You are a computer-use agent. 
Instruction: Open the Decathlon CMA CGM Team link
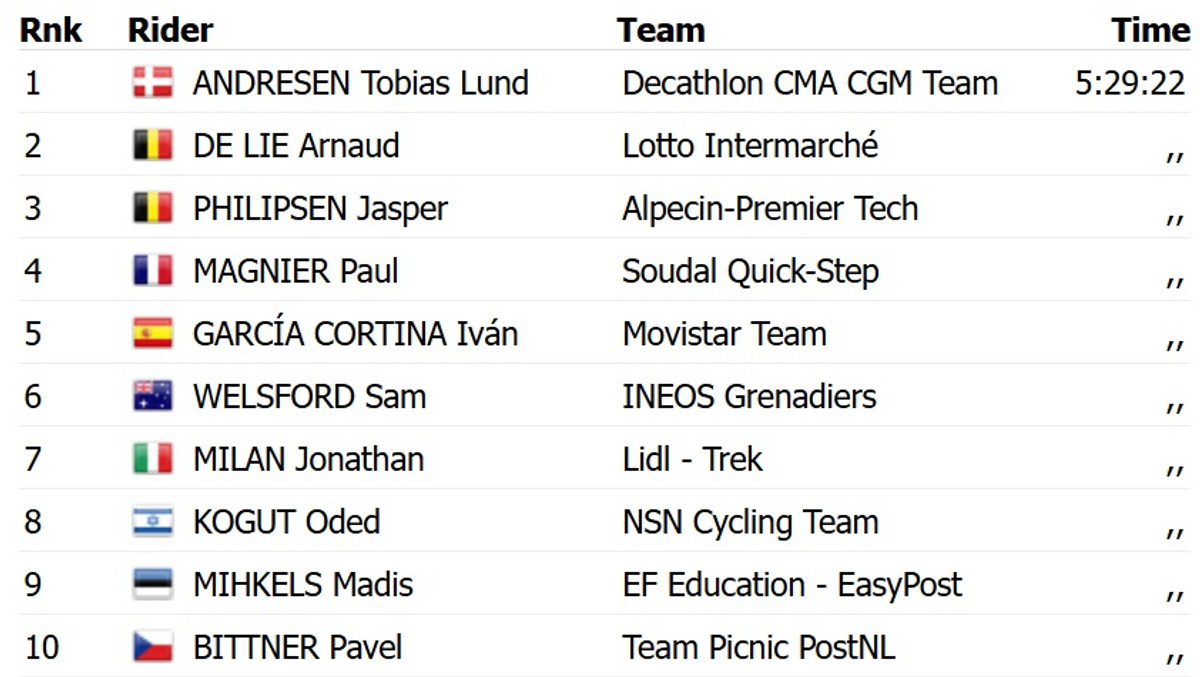(x=810, y=83)
